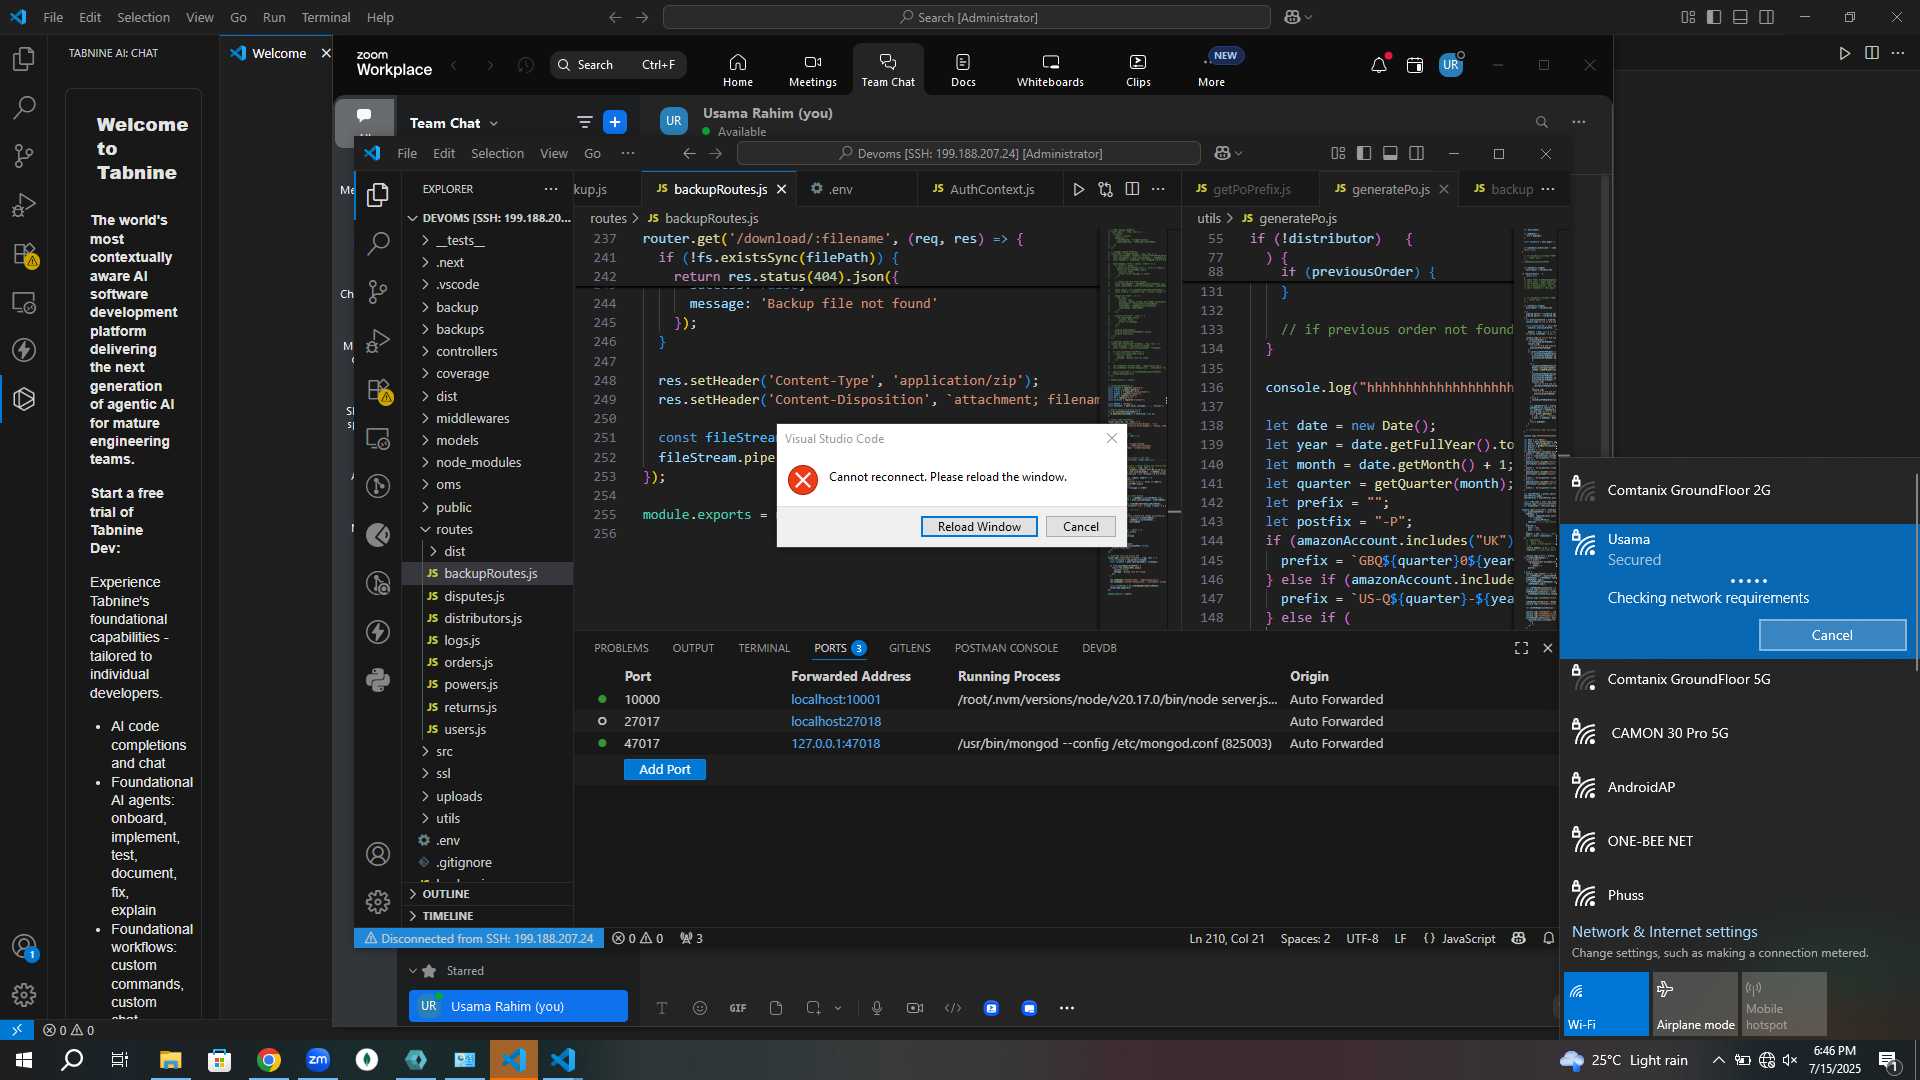Toggle Mobile hotspot tile

pos(1784,1004)
